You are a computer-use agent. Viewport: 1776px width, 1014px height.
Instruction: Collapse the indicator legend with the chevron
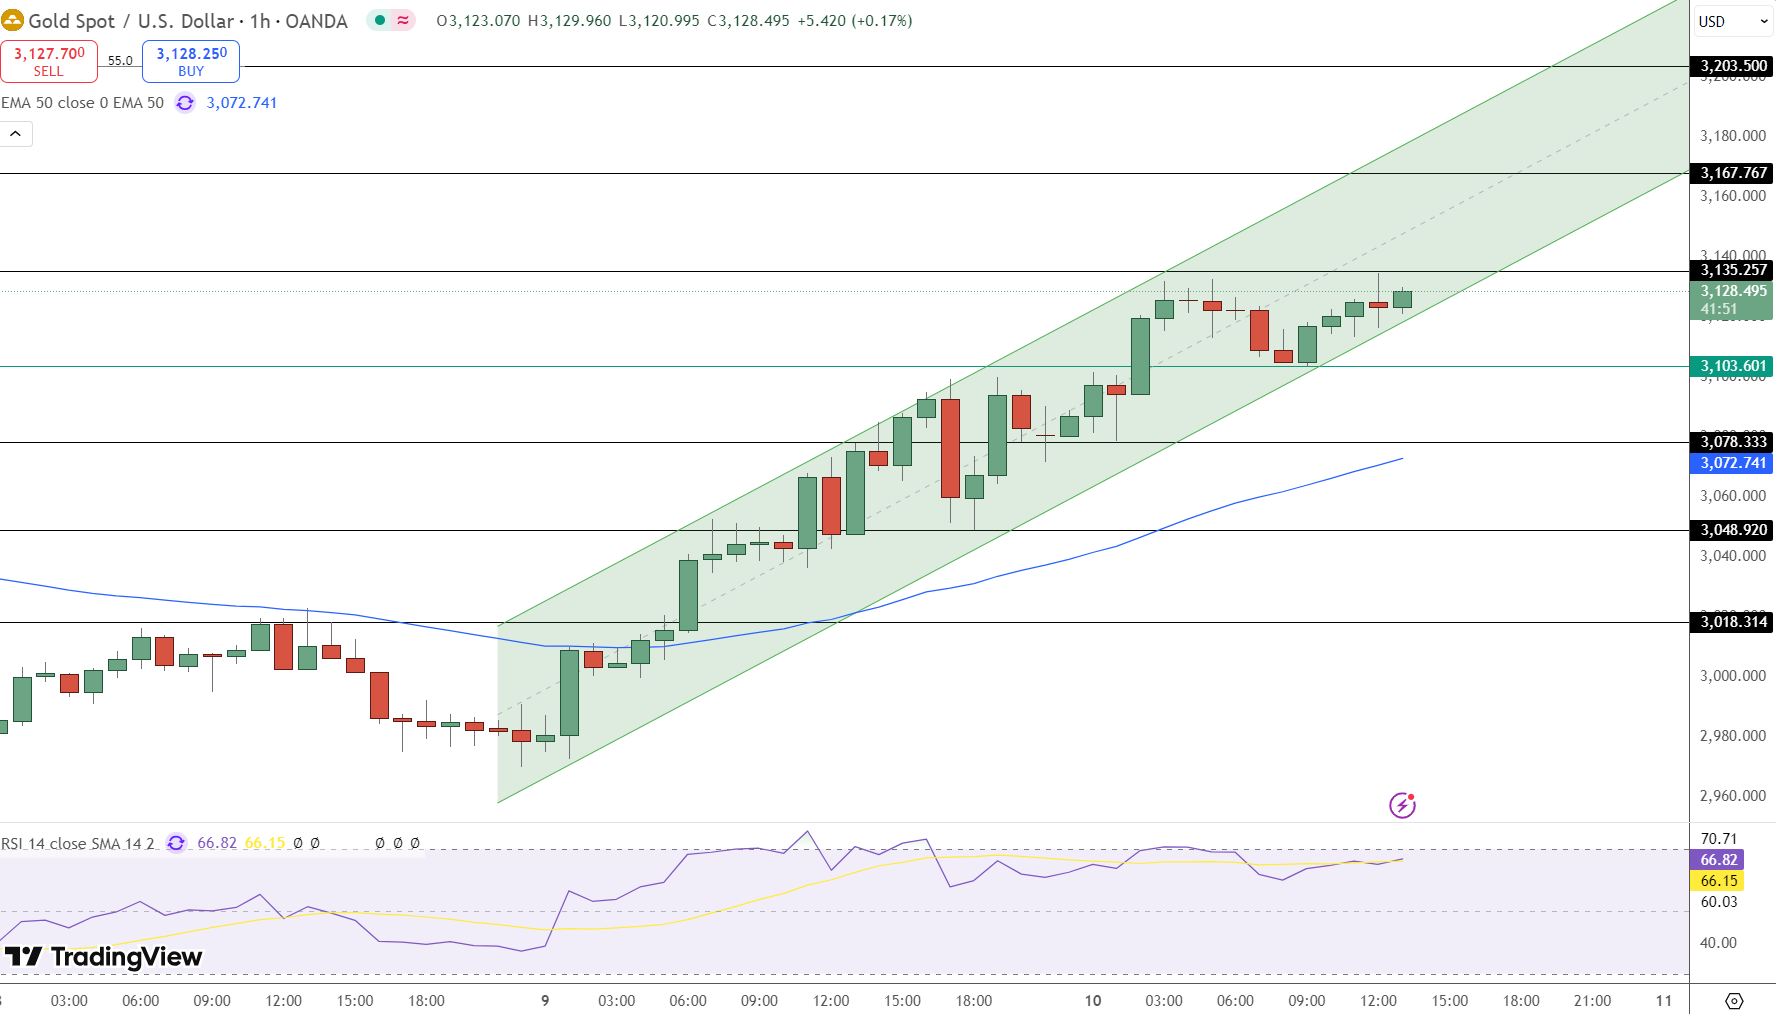[16, 133]
